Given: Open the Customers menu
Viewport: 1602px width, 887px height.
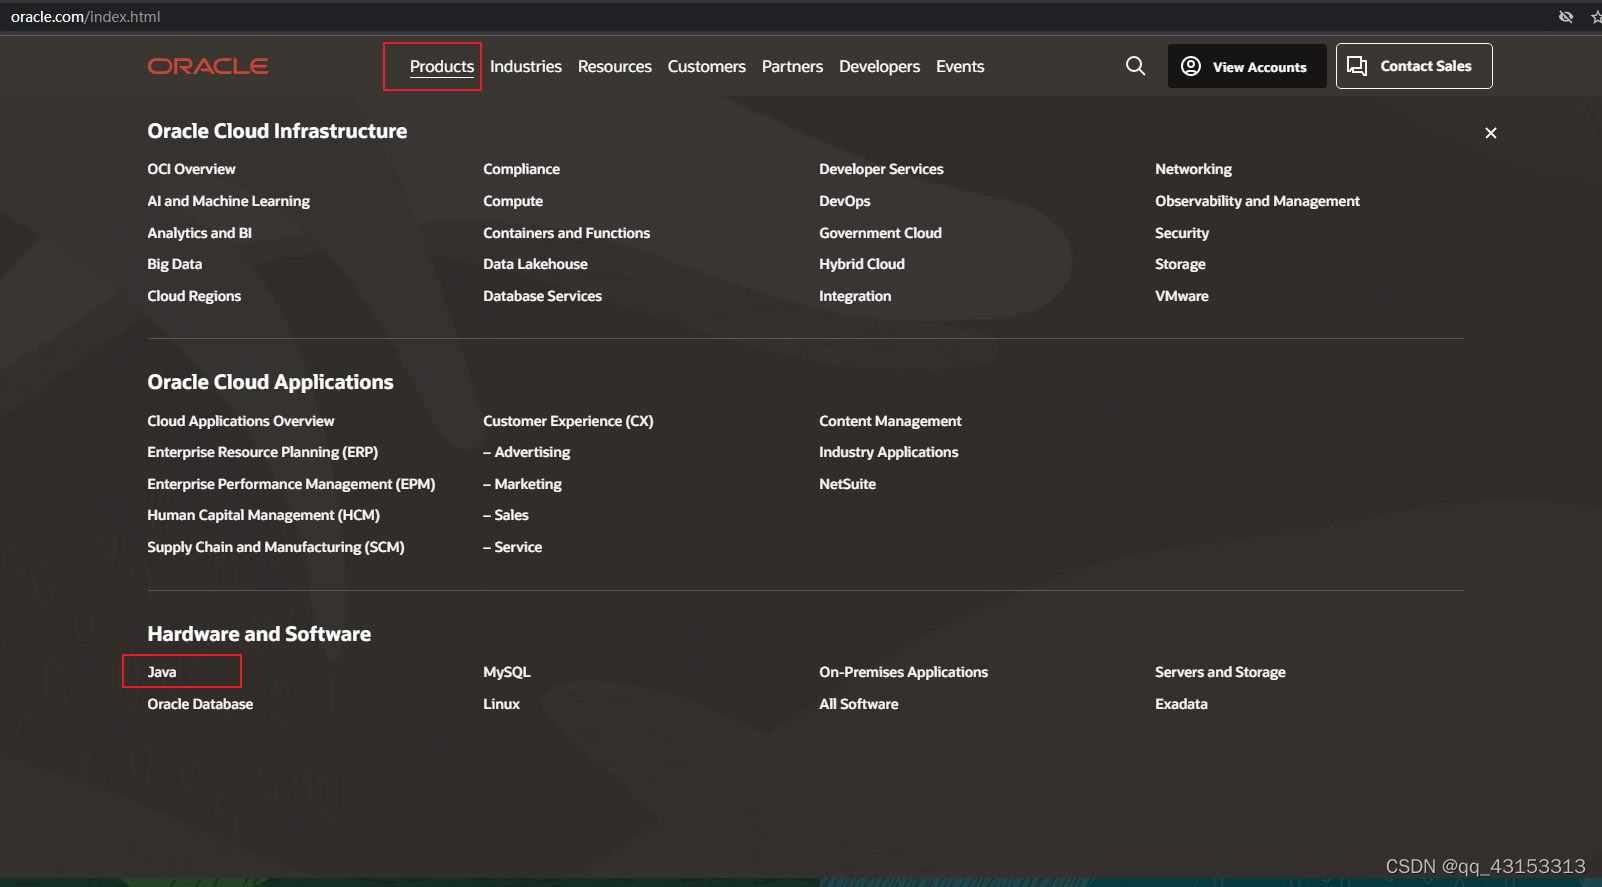Looking at the screenshot, I should [707, 66].
